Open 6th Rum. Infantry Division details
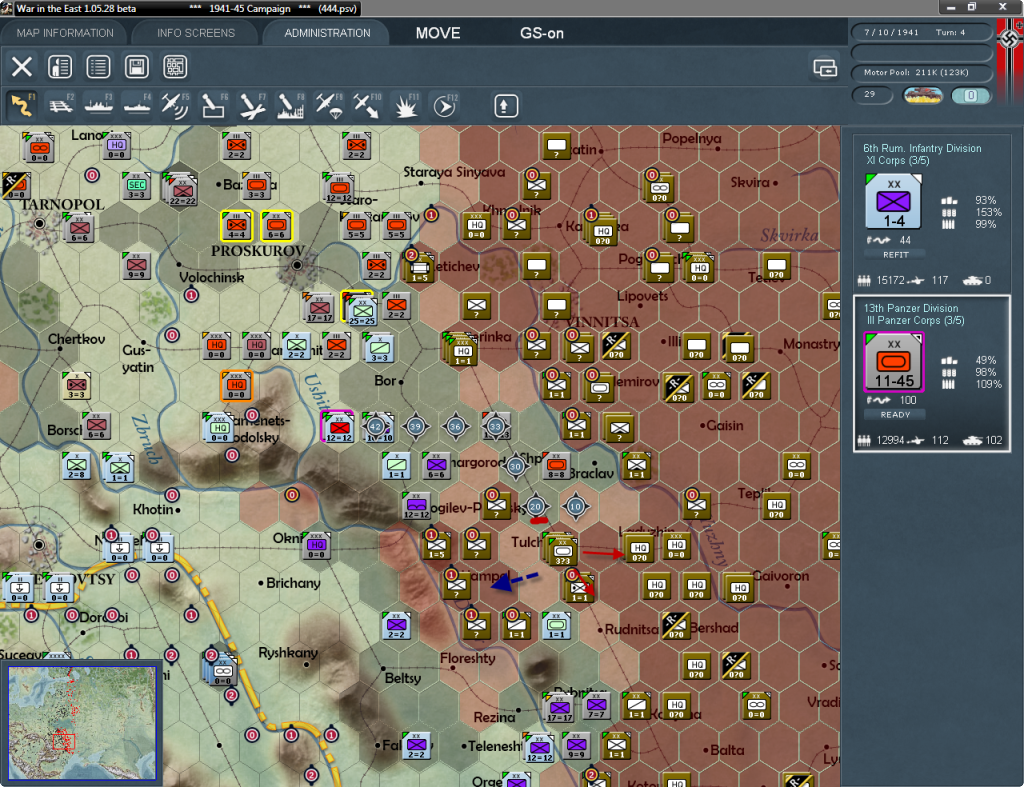The width and height of the screenshot is (1024, 787). pyautogui.click(x=921, y=148)
